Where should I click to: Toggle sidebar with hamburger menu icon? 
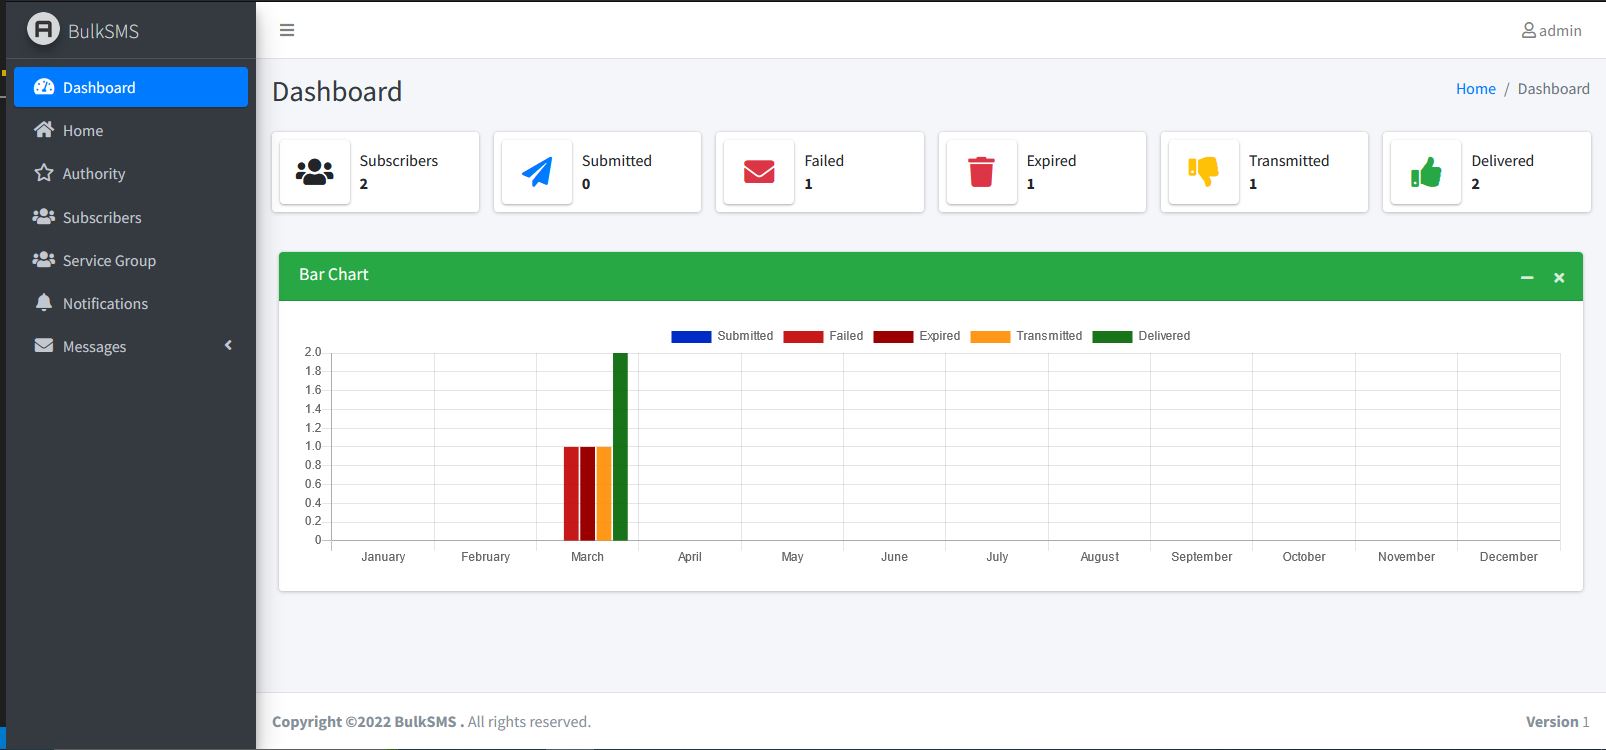pyautogui.click(x=287, y=30)
